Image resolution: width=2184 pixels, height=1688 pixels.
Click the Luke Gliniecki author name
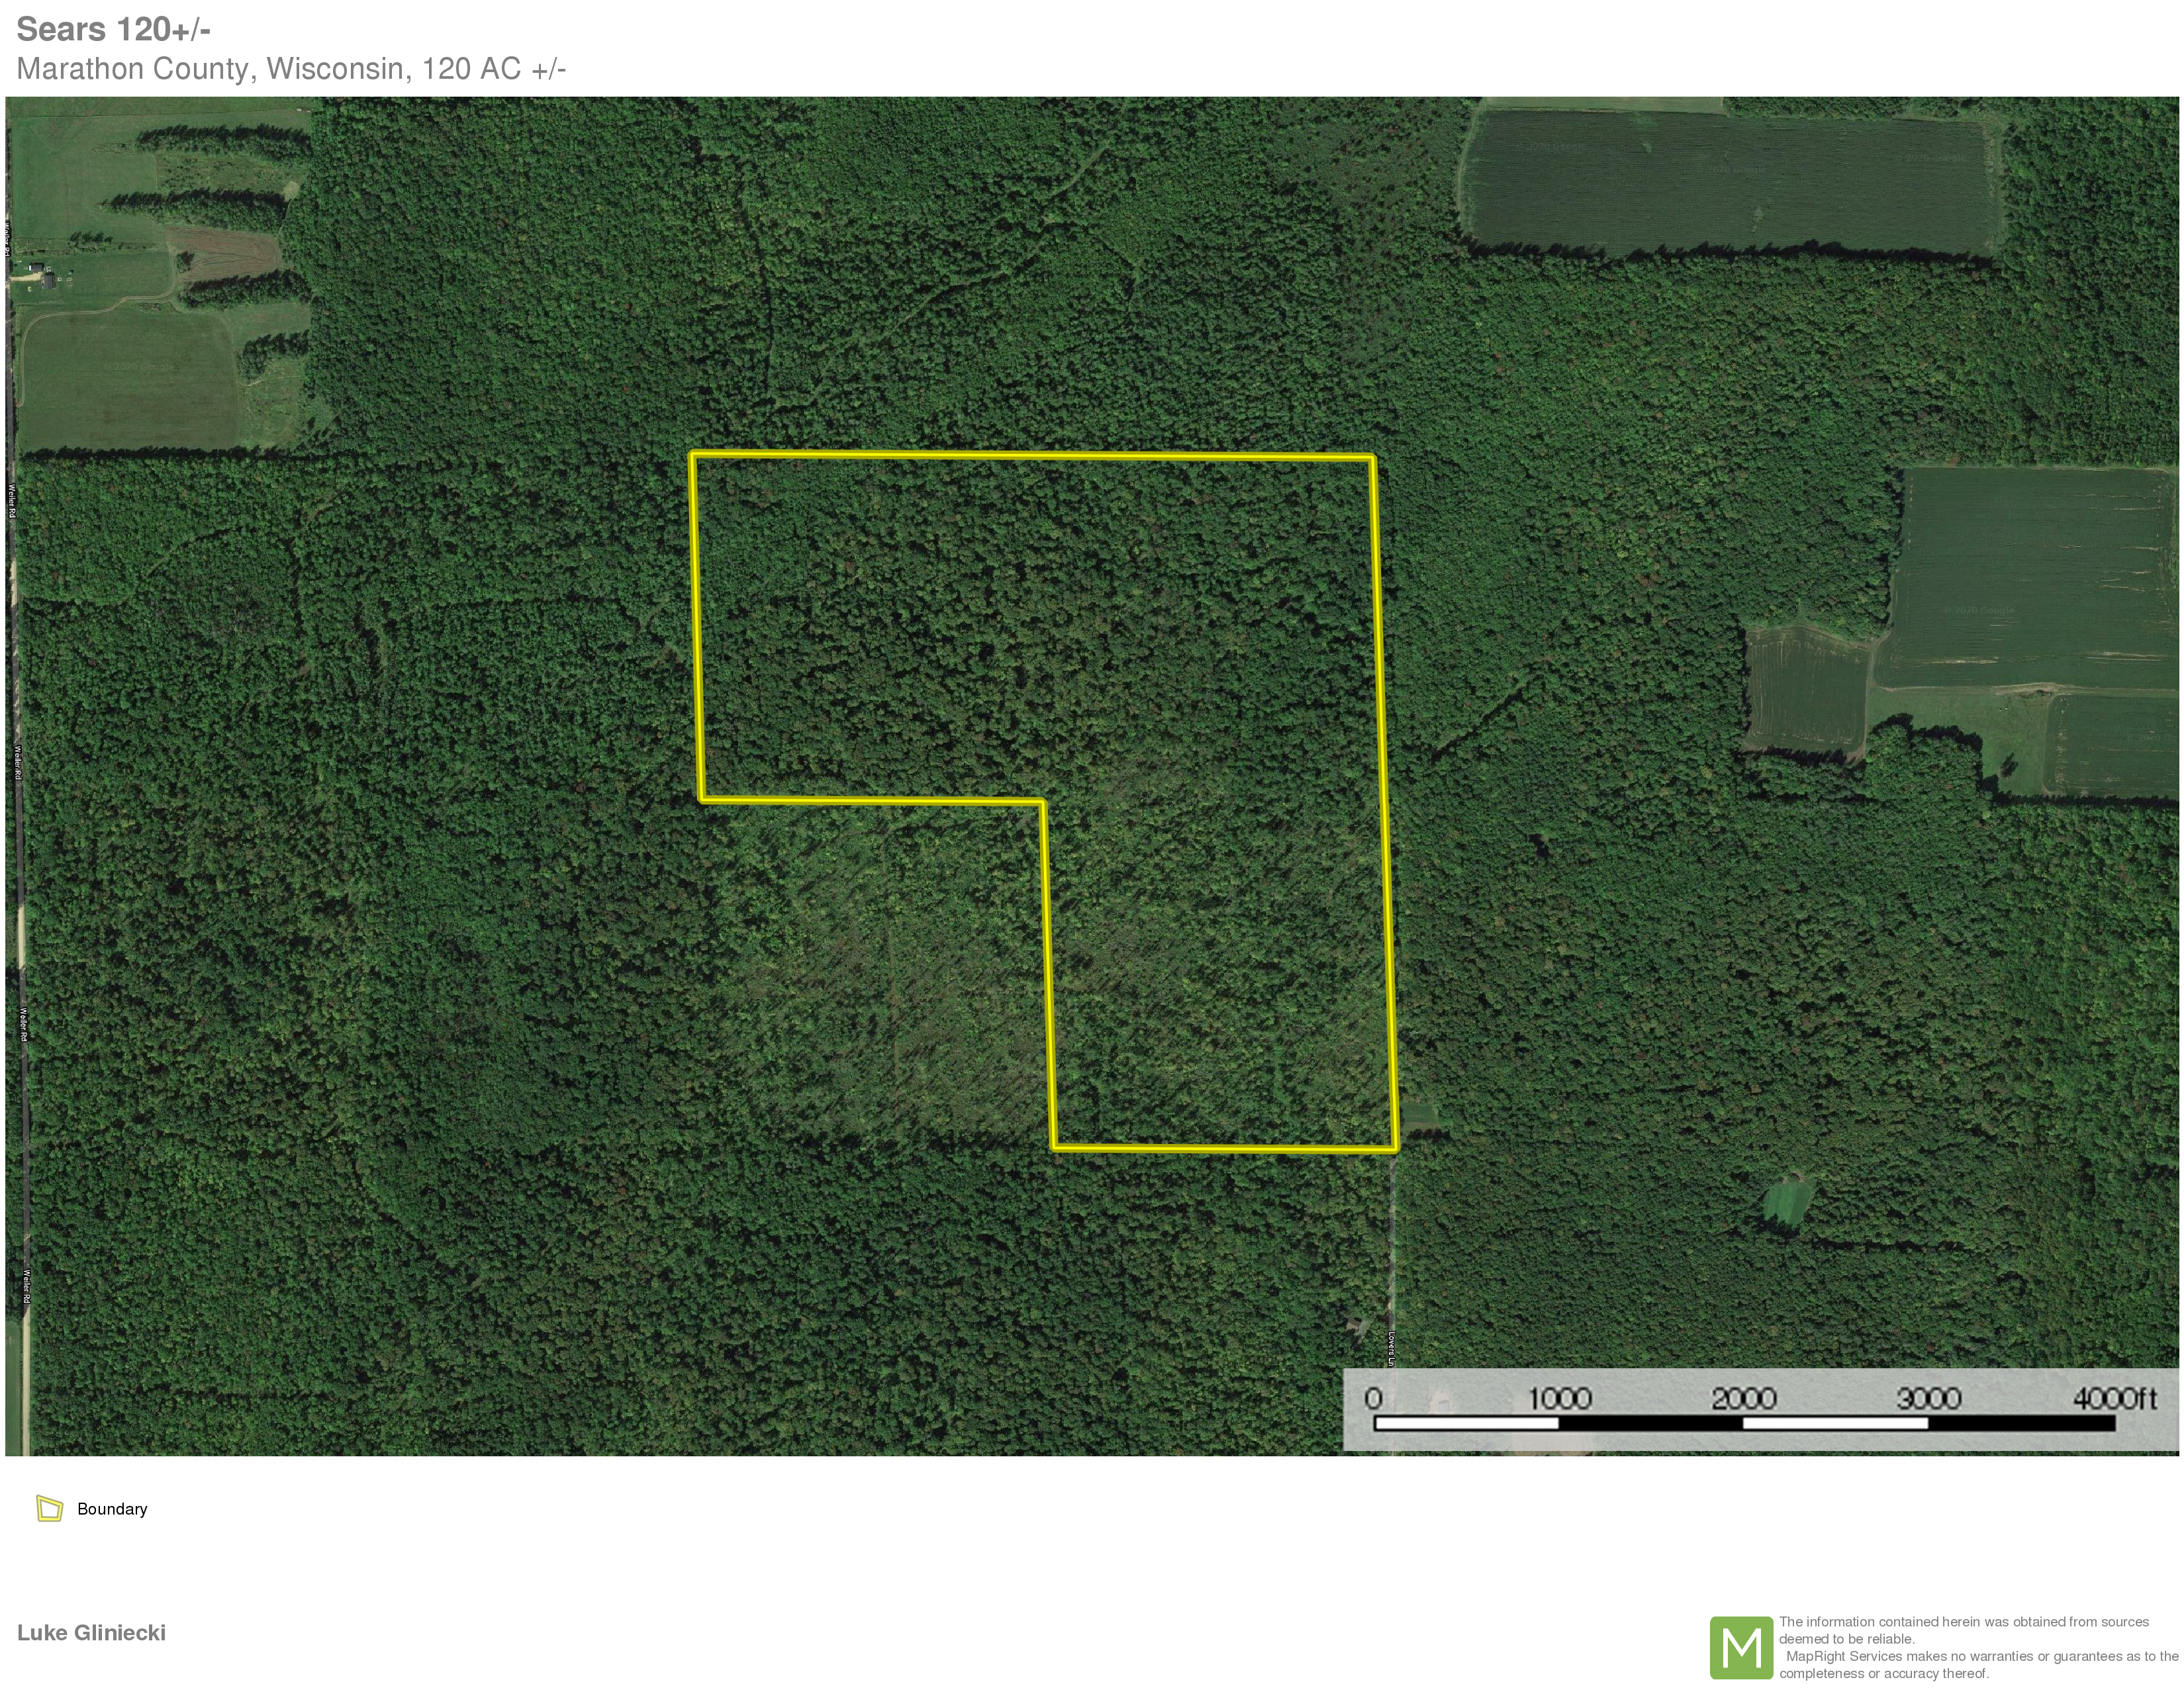click(91, 1632)
